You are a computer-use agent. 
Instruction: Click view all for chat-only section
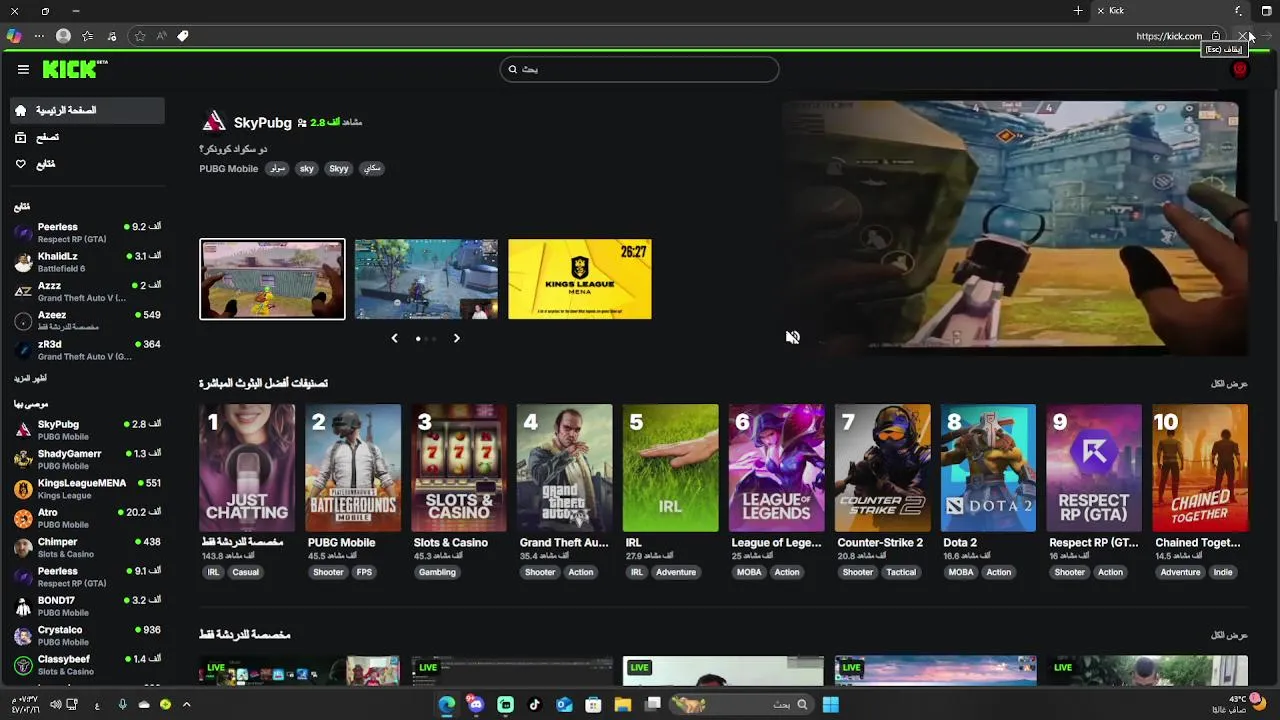[x=1229, y=635]
